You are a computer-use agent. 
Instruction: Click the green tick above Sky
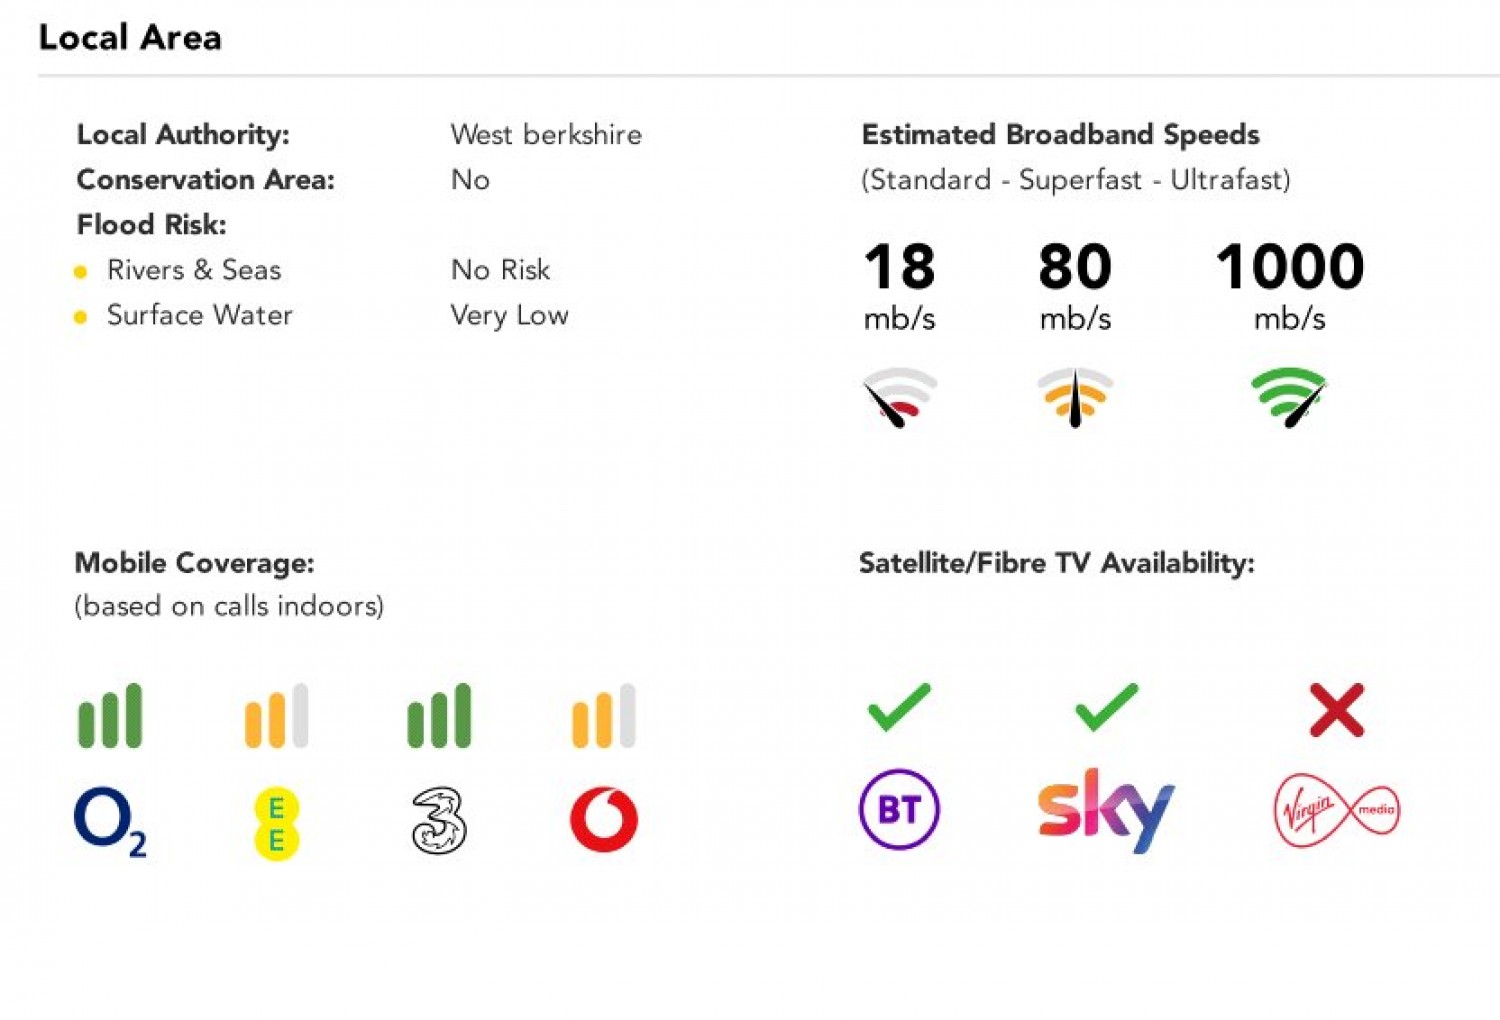point(1106,708)
